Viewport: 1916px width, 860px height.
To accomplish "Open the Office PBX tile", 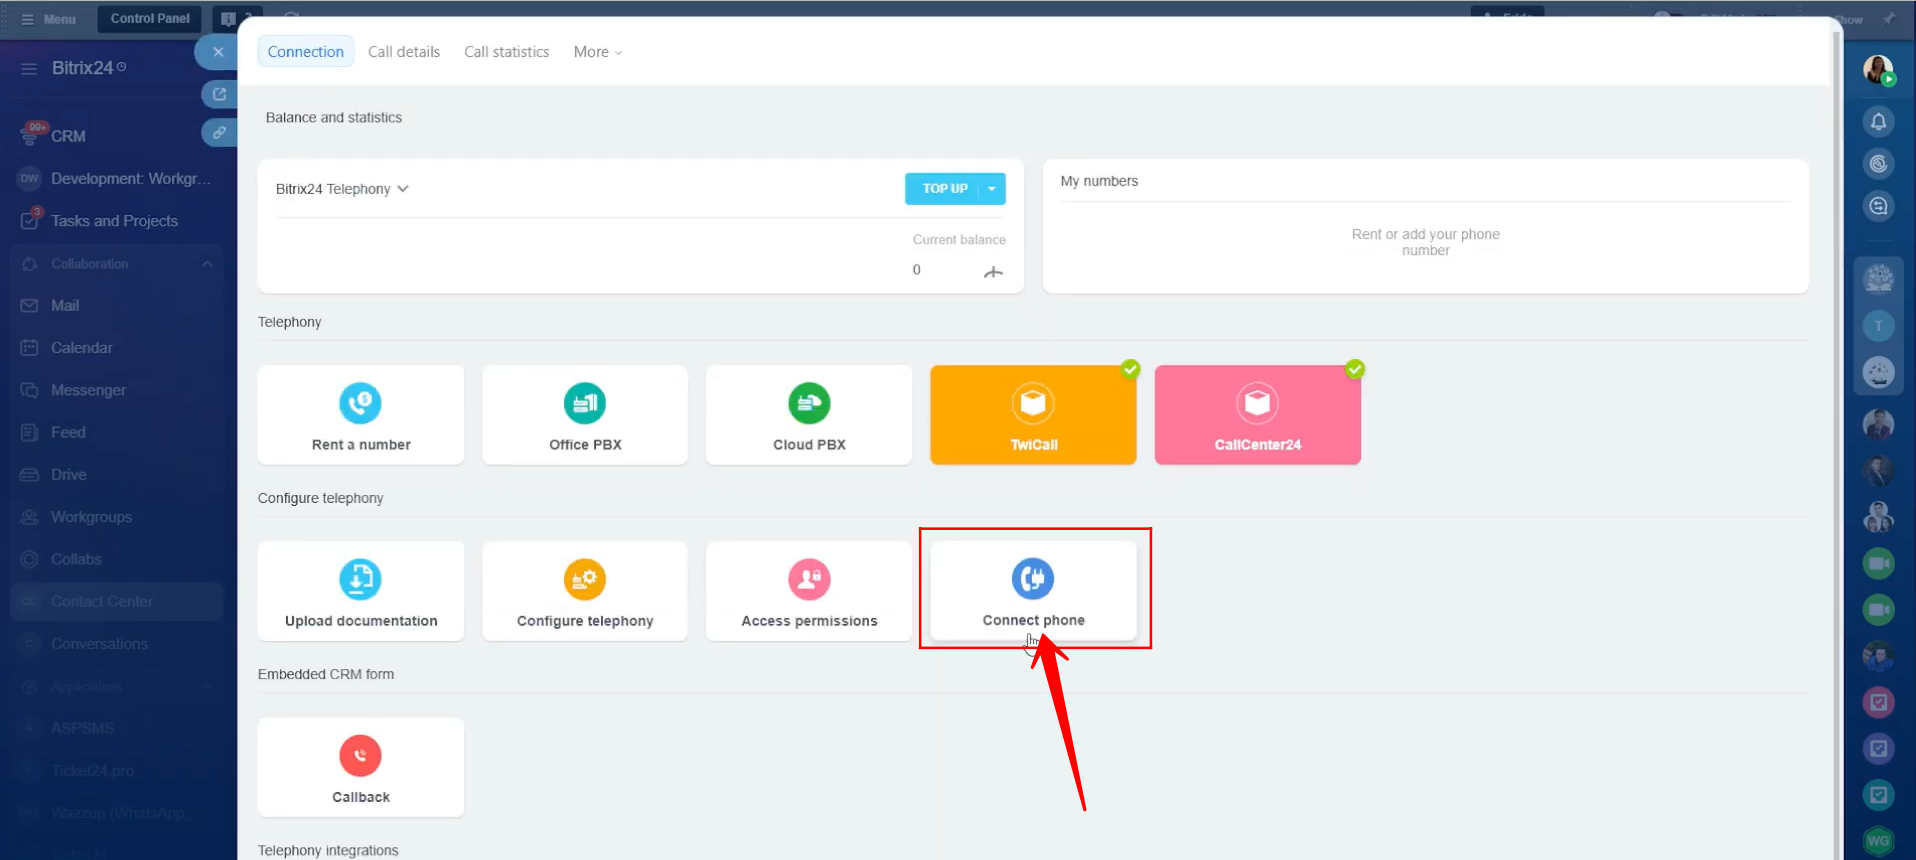I will 585,415.
